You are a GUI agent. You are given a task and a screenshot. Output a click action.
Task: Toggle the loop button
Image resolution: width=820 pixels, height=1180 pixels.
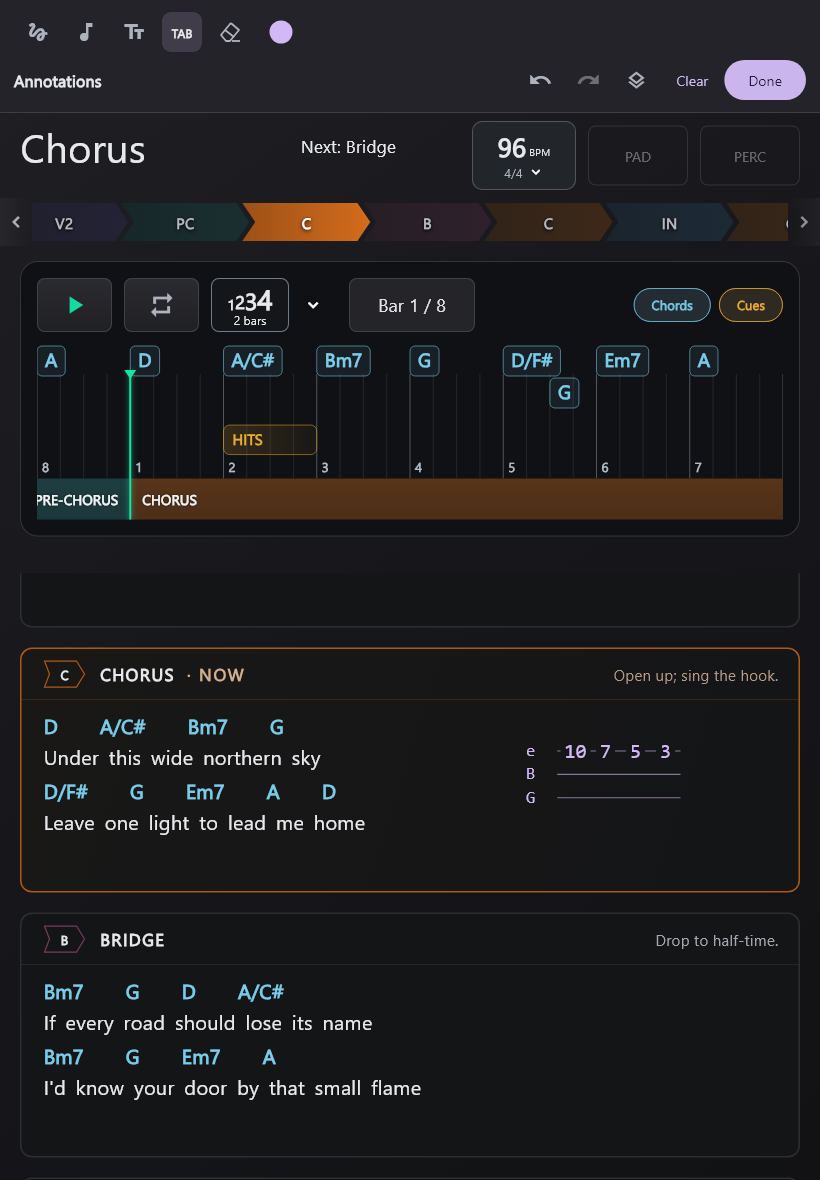pyautogui.click(x=162, y=305)
